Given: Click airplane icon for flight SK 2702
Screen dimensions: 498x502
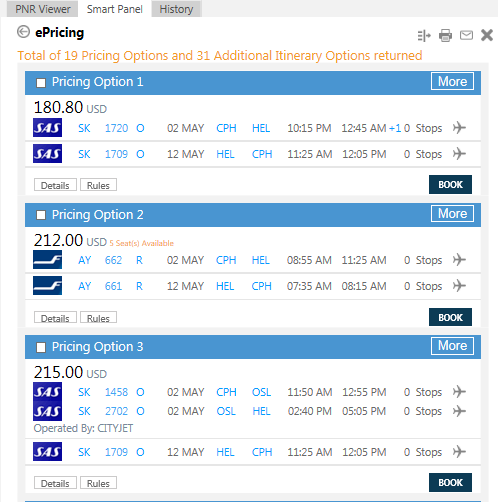Looking at the screenshot, I should tap(459, 411).
